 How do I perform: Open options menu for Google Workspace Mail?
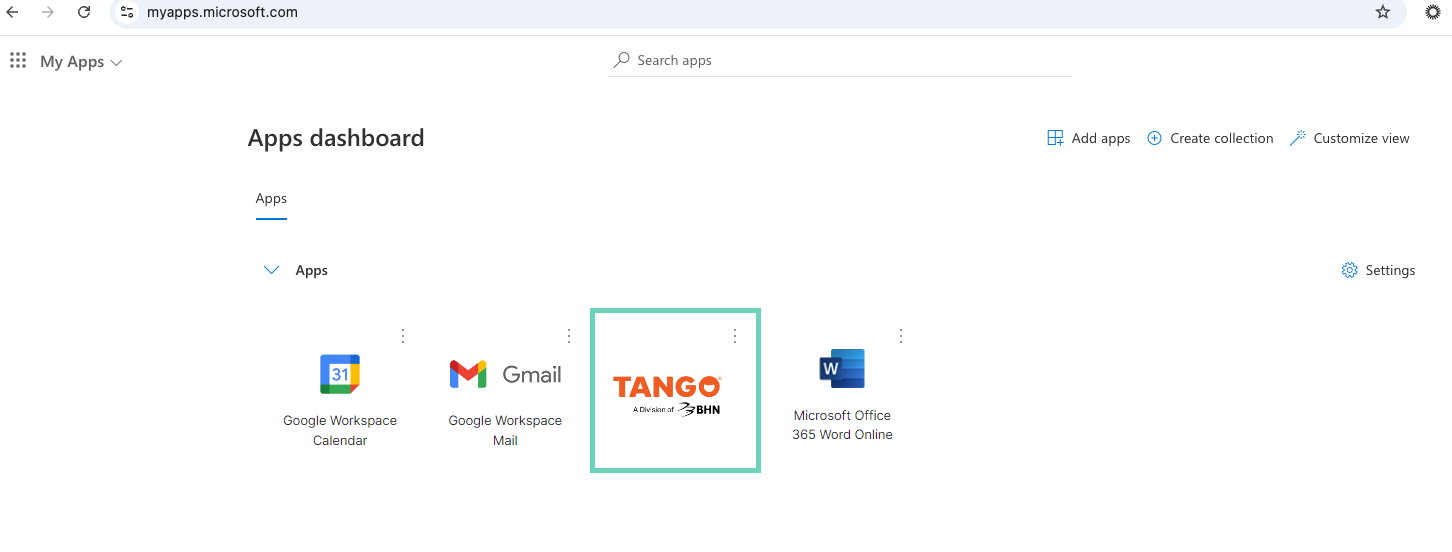tap(569, 335)
